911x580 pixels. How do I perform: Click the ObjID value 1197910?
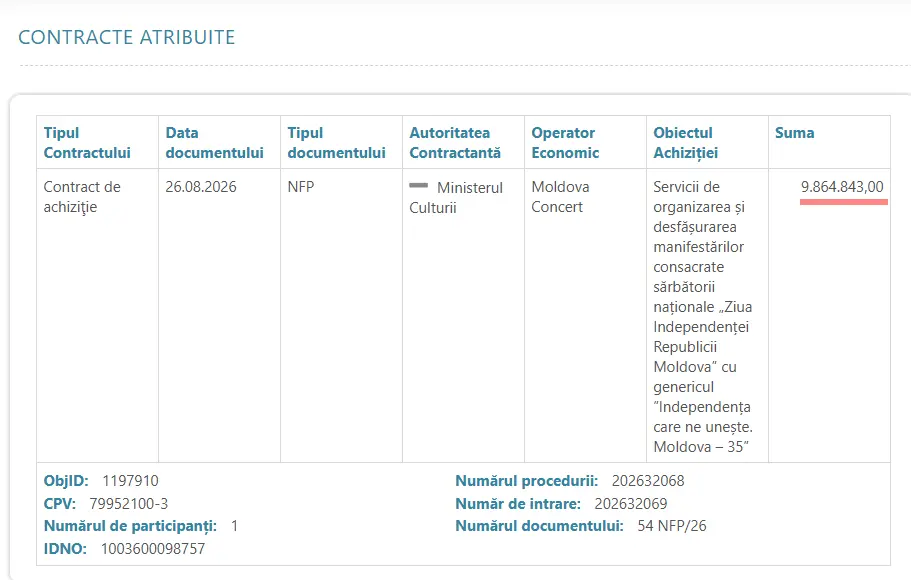click(130, 481)
